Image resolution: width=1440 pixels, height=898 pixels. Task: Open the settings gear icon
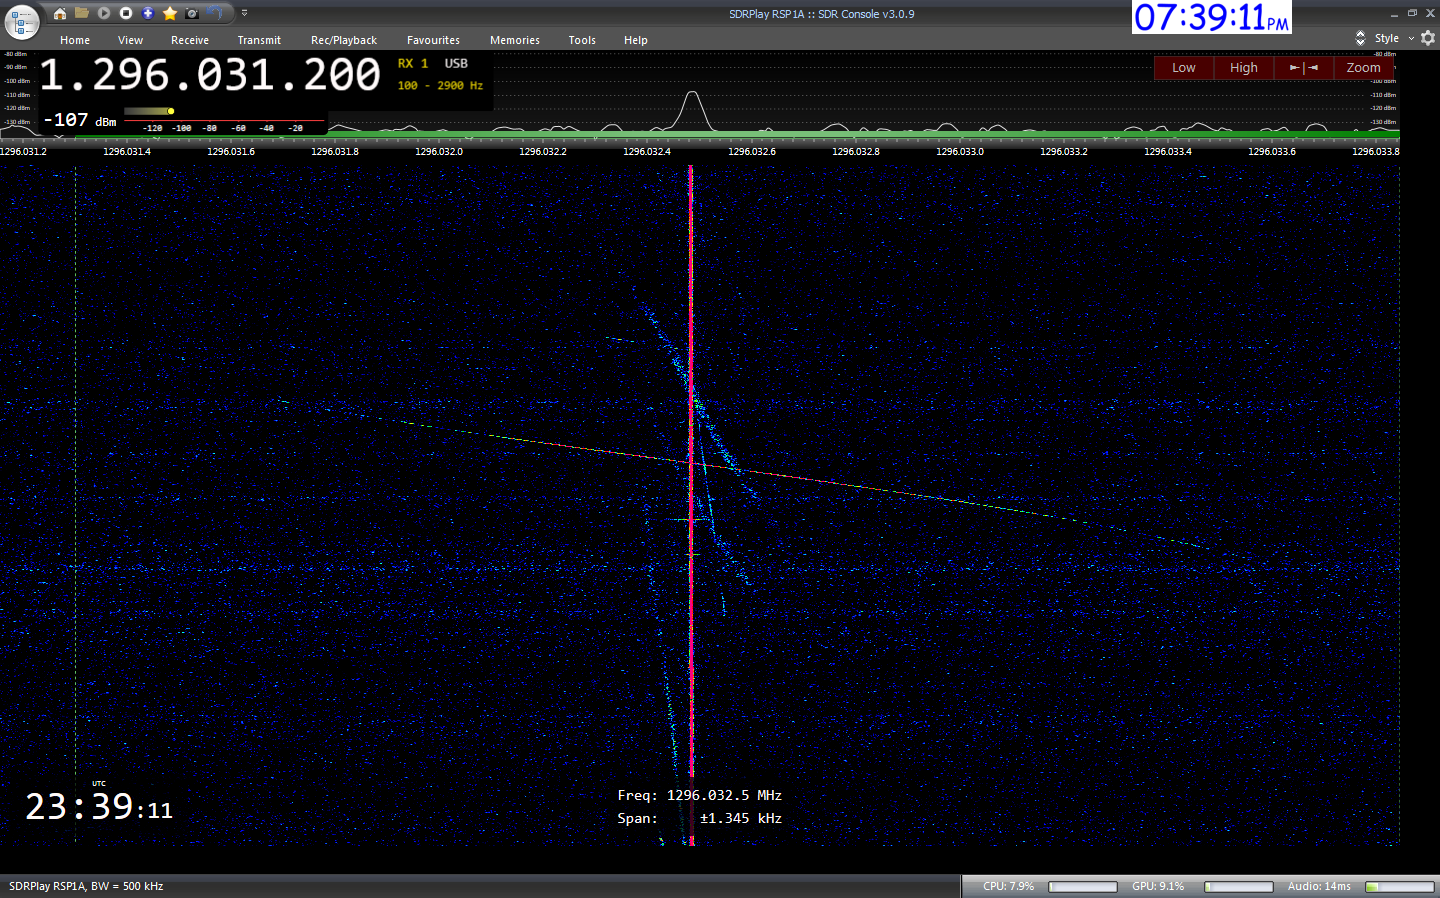click(1428, 38)
